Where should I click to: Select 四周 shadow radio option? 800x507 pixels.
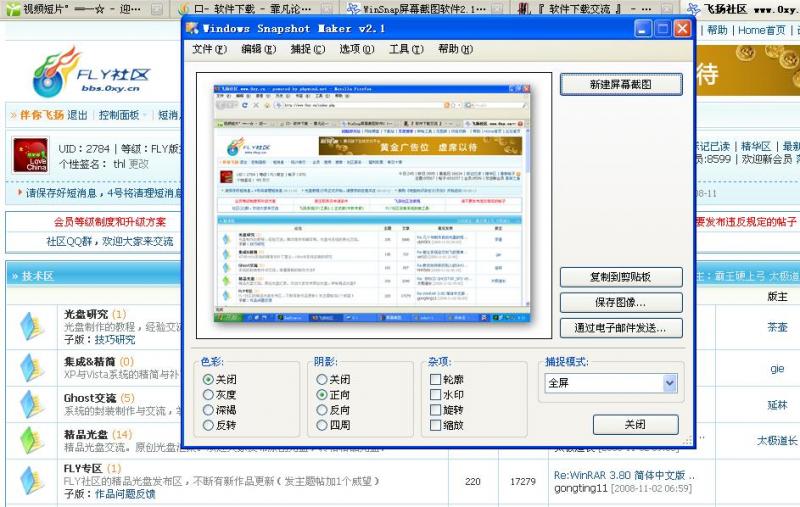tap(333, 425)
